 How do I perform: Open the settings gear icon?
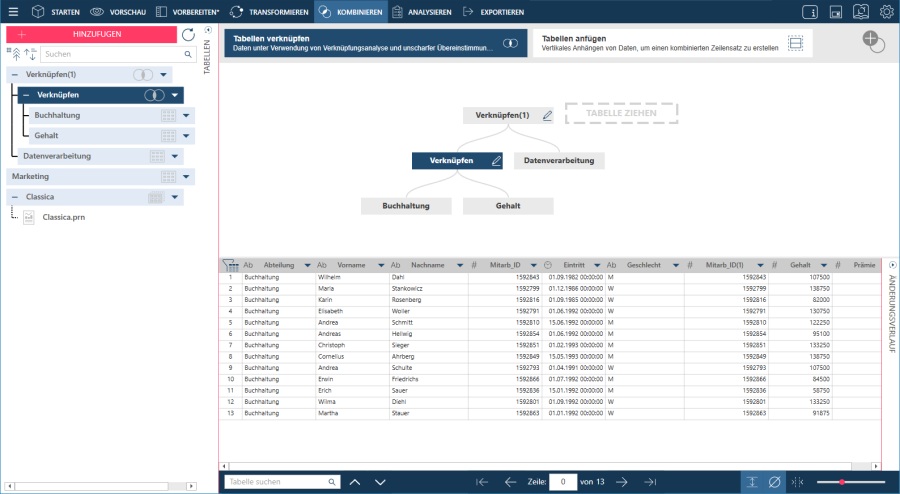pyautogui.click(x=886, y=12)
